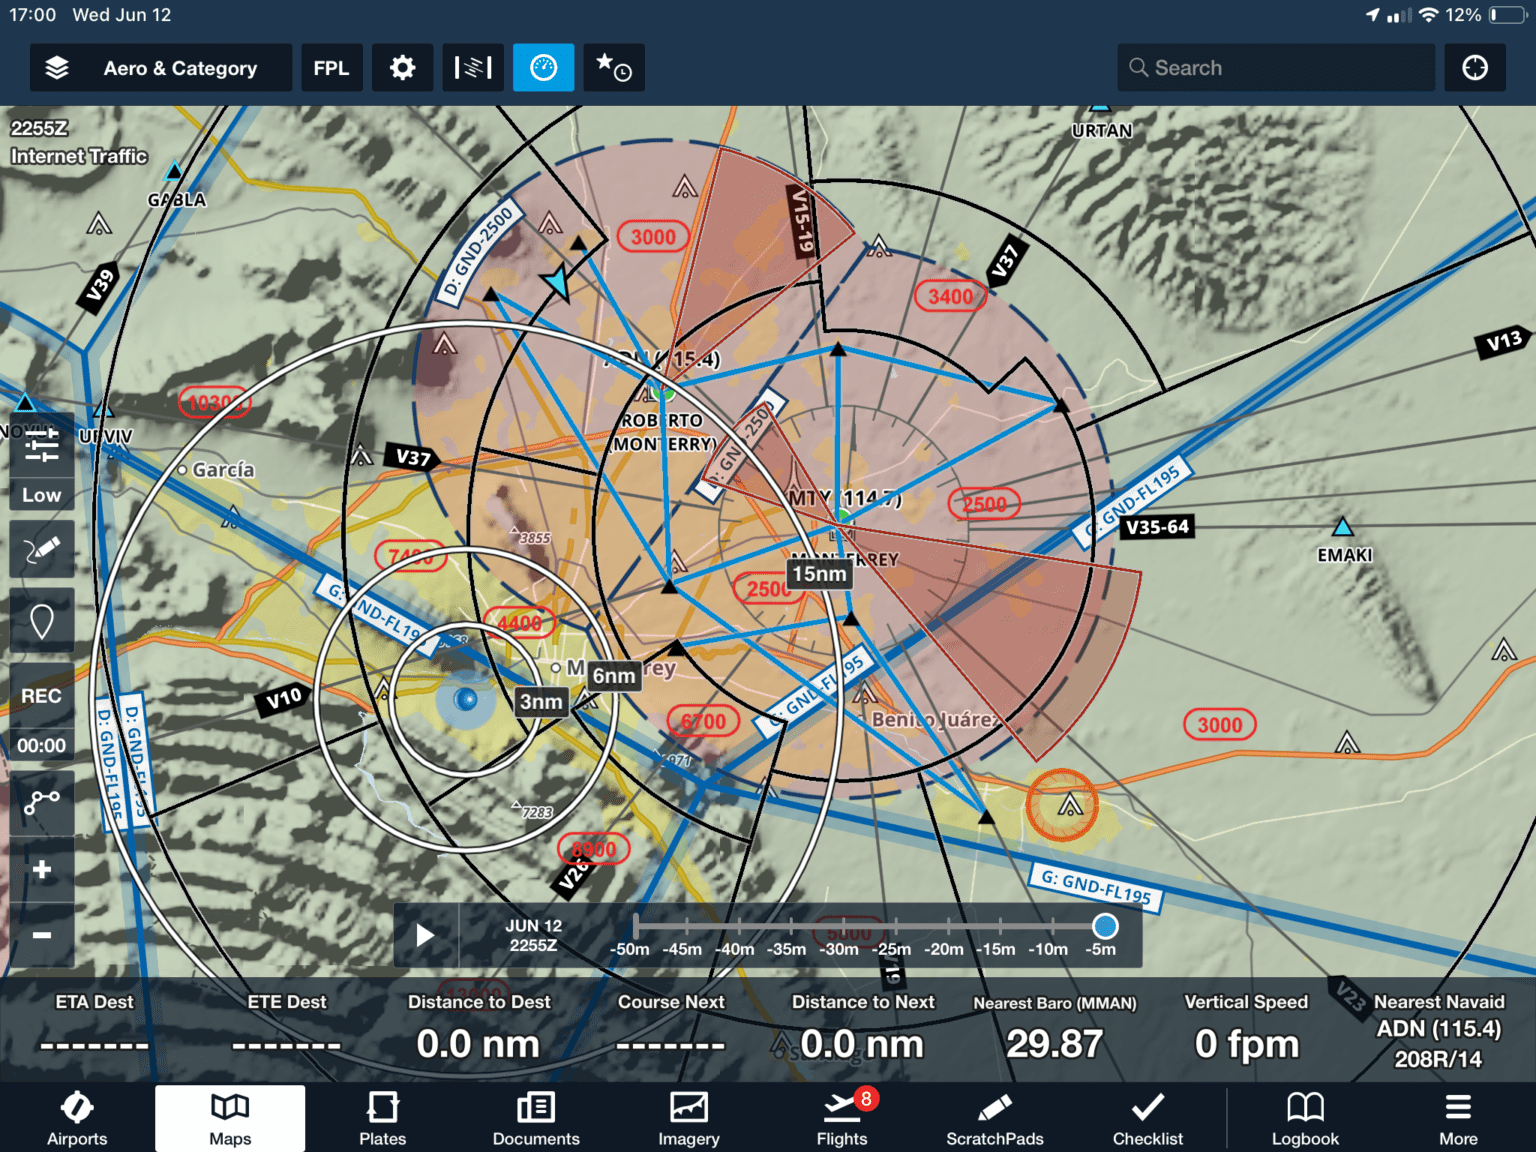
Task: Tap the dropped pin marker tool
Action: pos(41,620)
